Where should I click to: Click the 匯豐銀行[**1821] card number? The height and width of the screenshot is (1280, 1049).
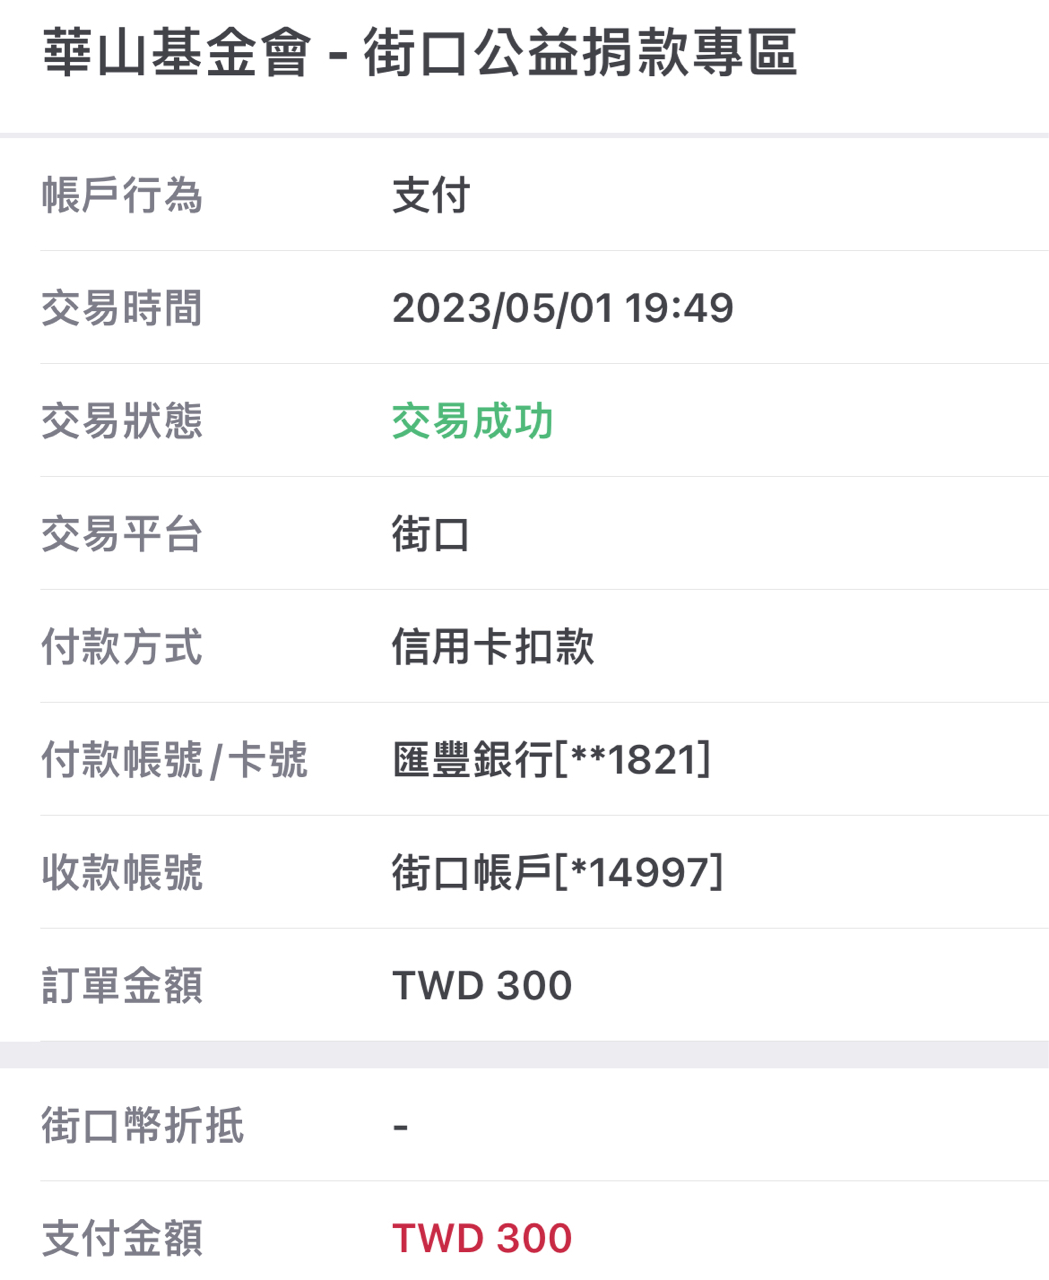click(551, 760)
